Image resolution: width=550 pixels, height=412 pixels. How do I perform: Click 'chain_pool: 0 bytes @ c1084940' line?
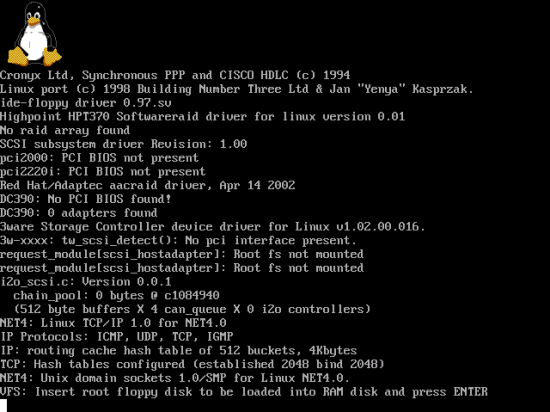(x=116, y=295)
